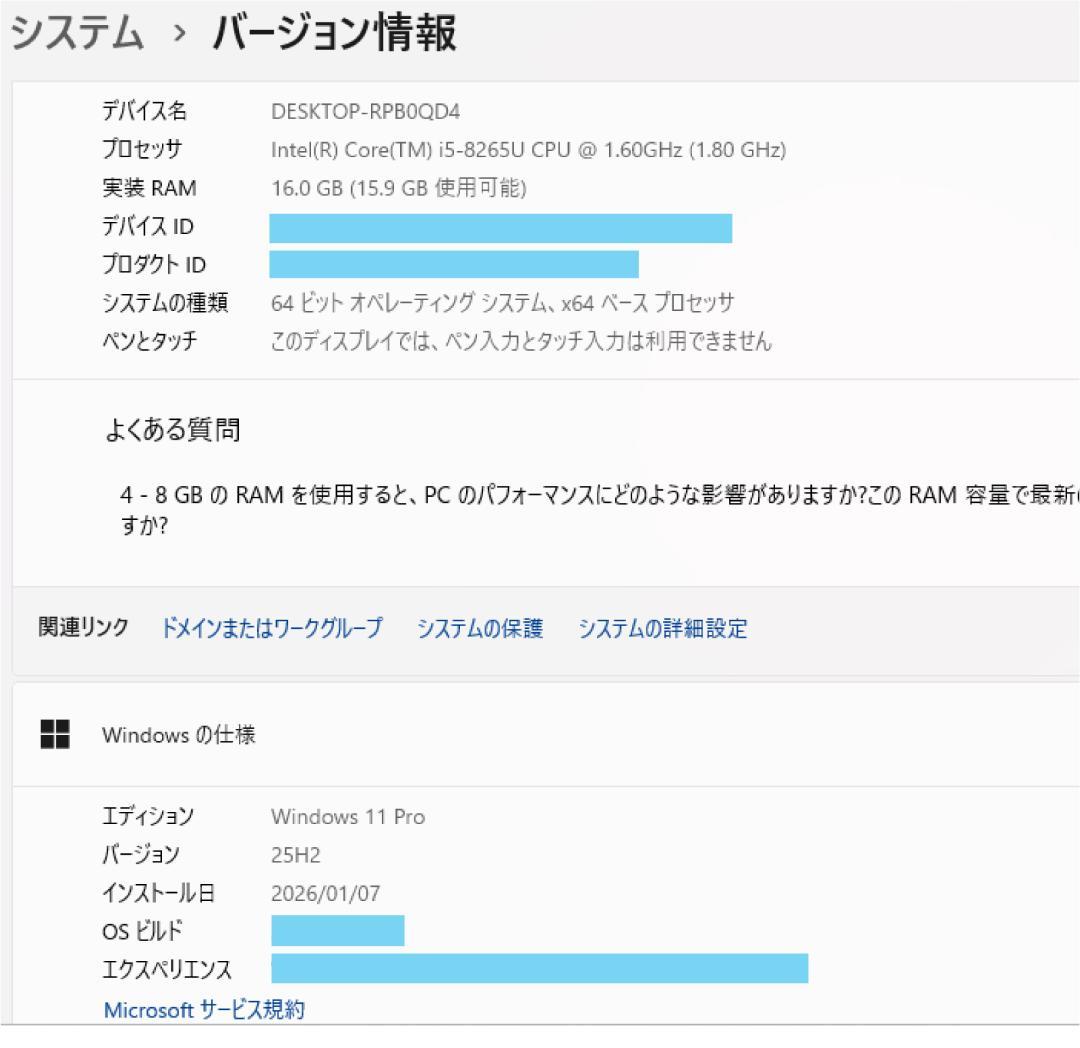The width and height of the screenshot is (1080, 1048).
Task: Click the Windows logo icon beside Windows の仕様
Action: pos(54,734)
